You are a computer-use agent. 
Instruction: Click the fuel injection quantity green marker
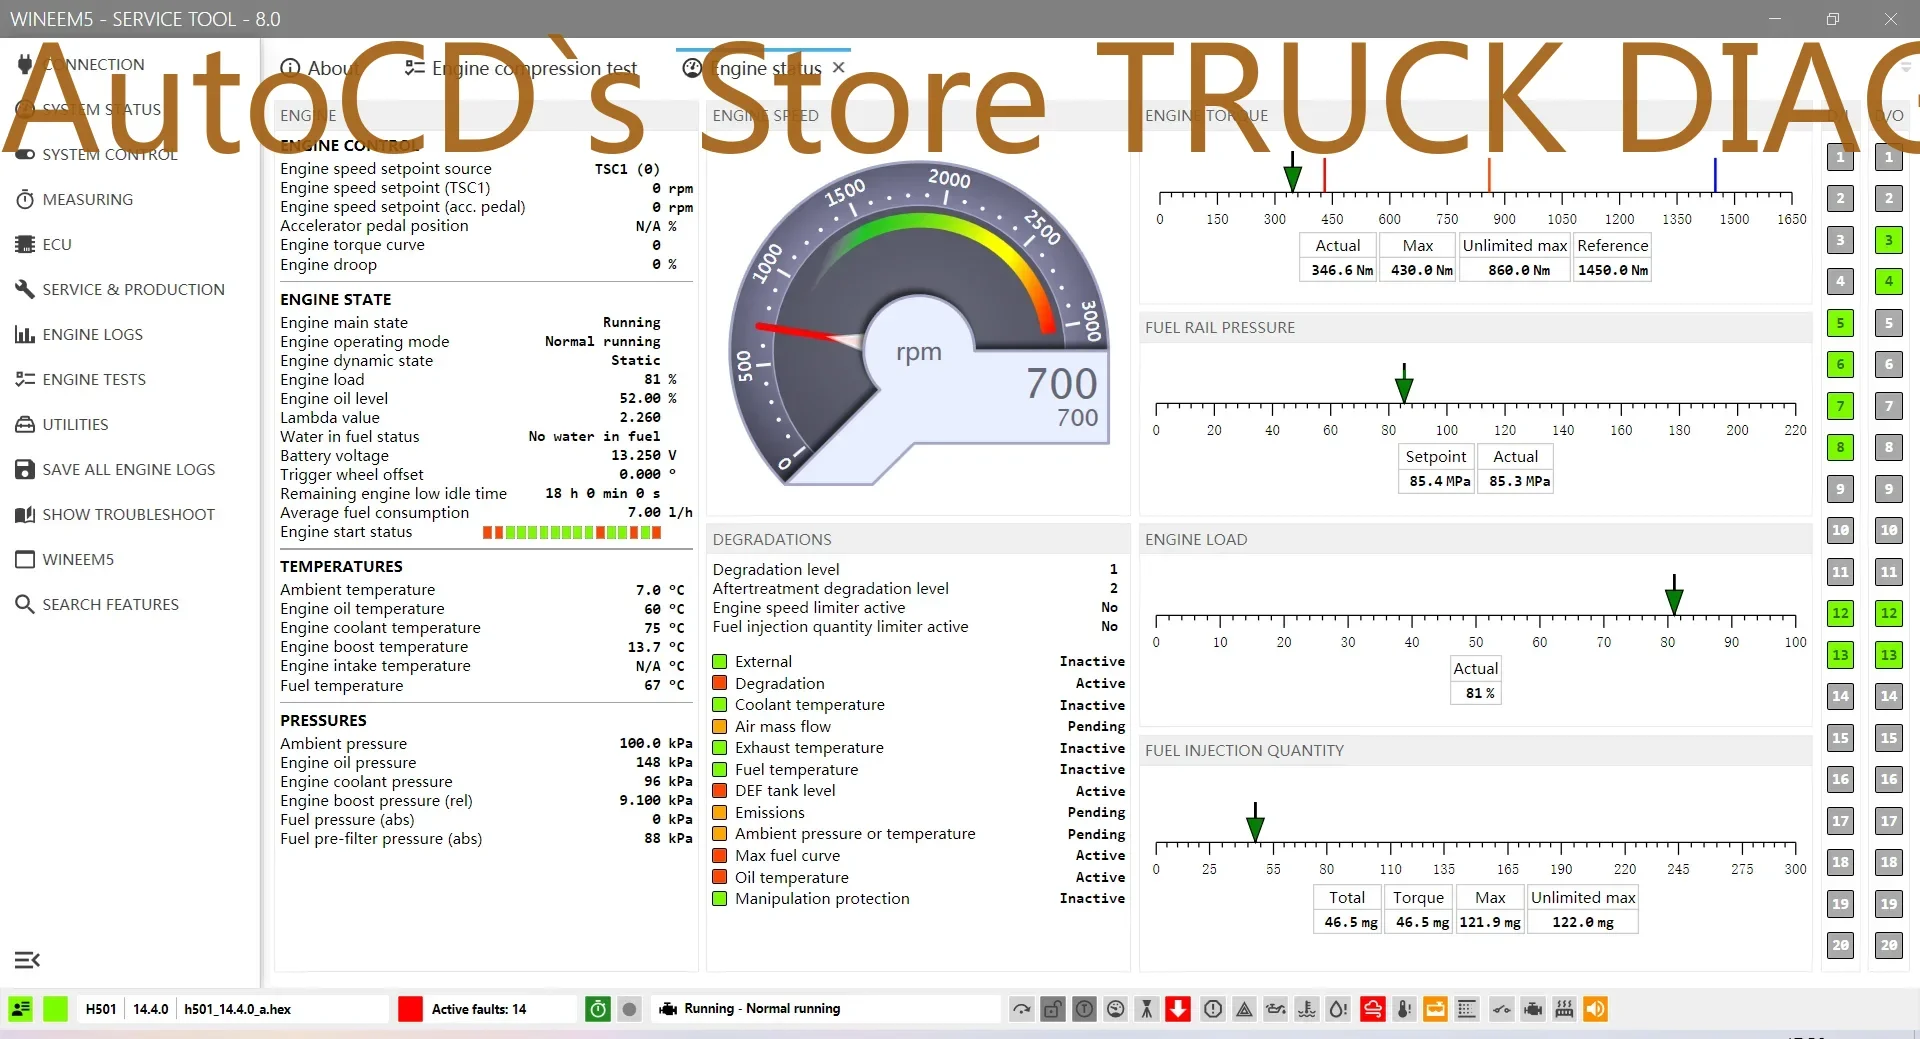(1255, 822)
